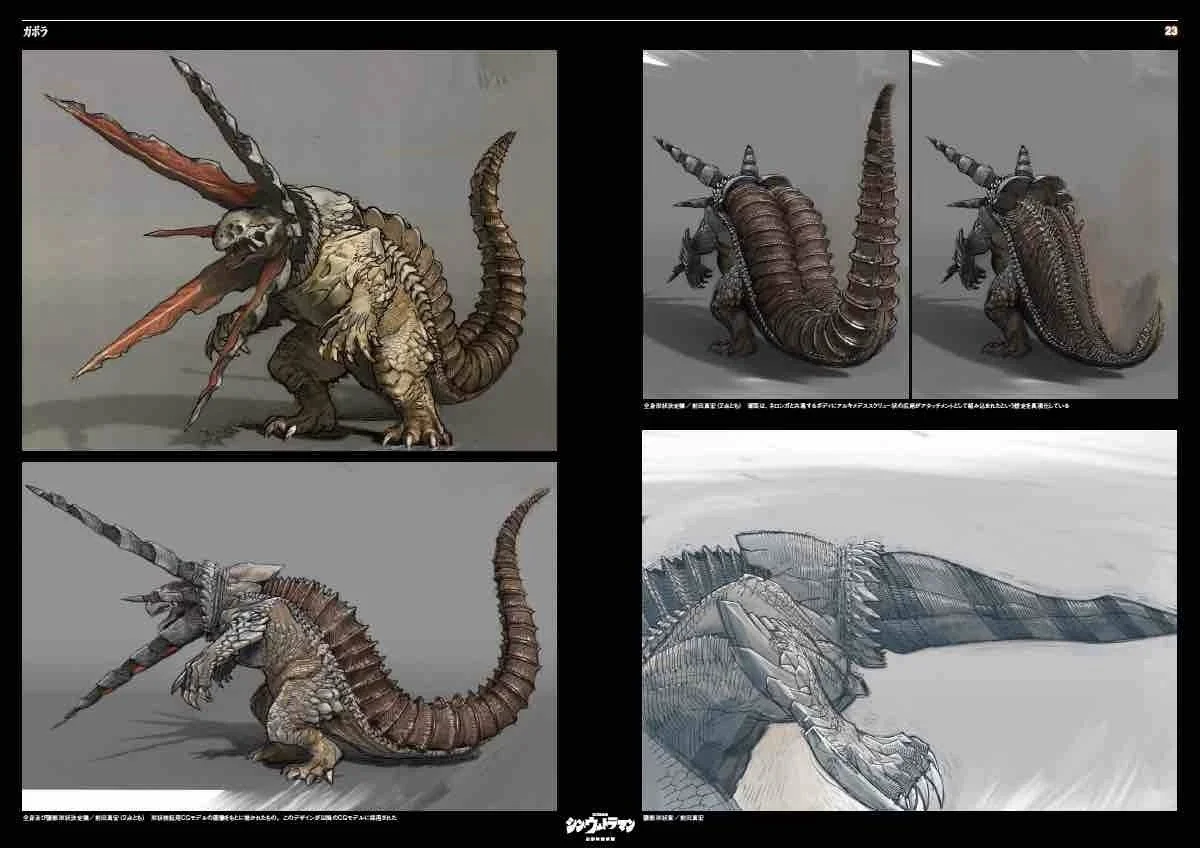Click the ガボラ title in the page header
The width and height of the screenshot is (1200, 848).
point(36,31)
